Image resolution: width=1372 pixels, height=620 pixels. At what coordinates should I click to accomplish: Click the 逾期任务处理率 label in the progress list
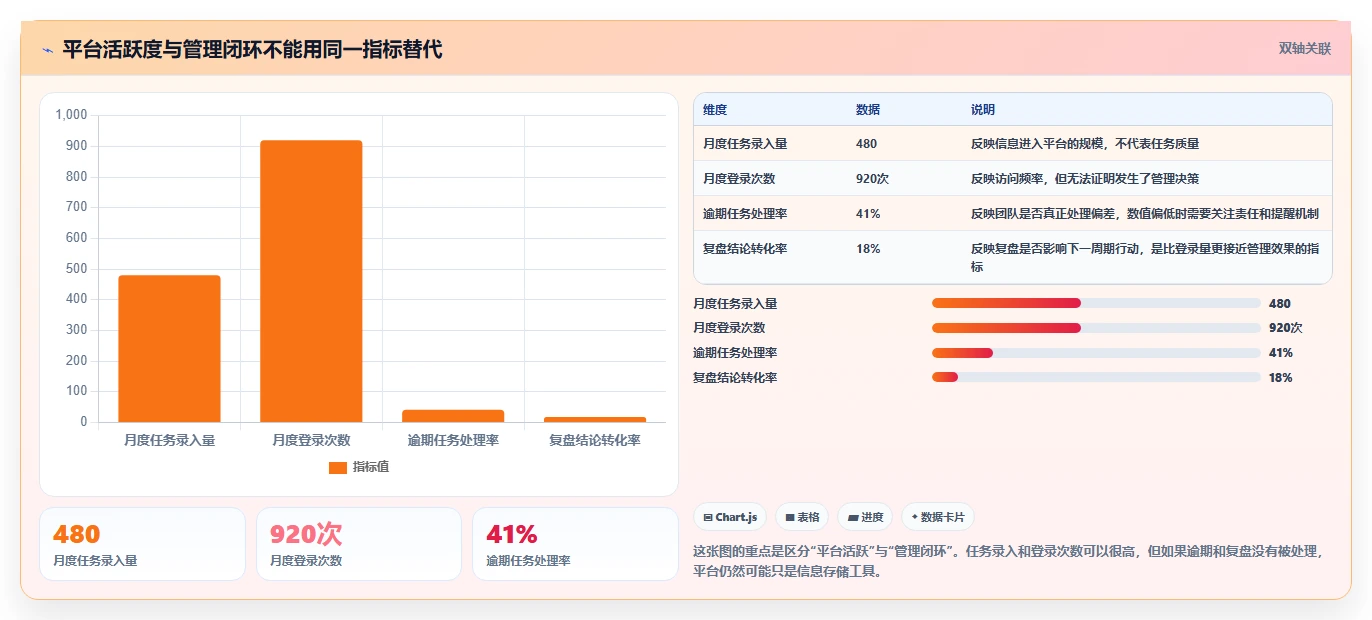click(x=735, y=352)
